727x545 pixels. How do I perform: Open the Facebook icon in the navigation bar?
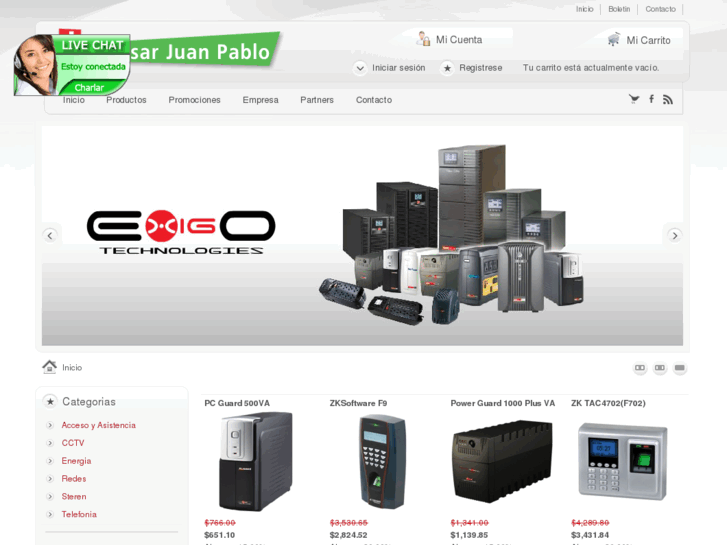pos(651,99)
